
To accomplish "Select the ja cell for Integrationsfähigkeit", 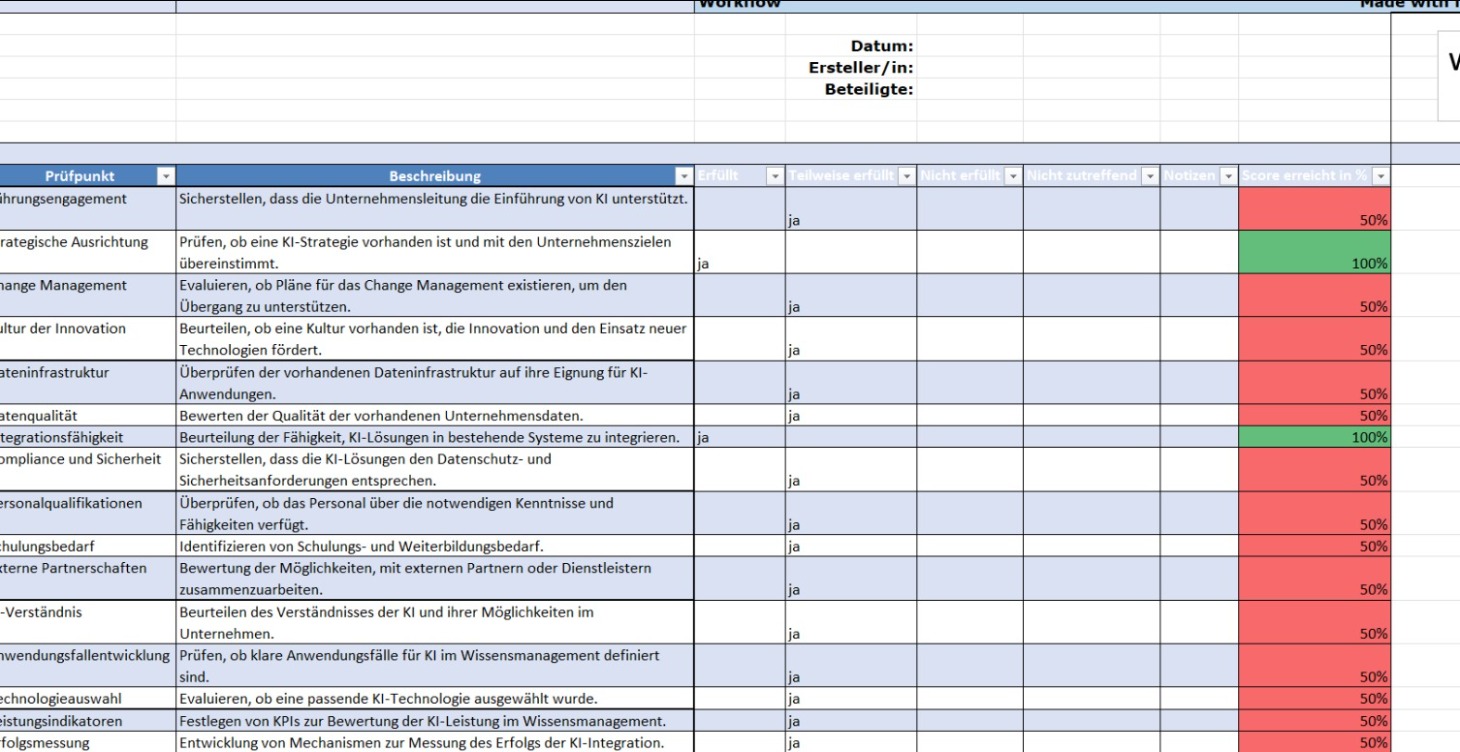I will click(739, 437).
